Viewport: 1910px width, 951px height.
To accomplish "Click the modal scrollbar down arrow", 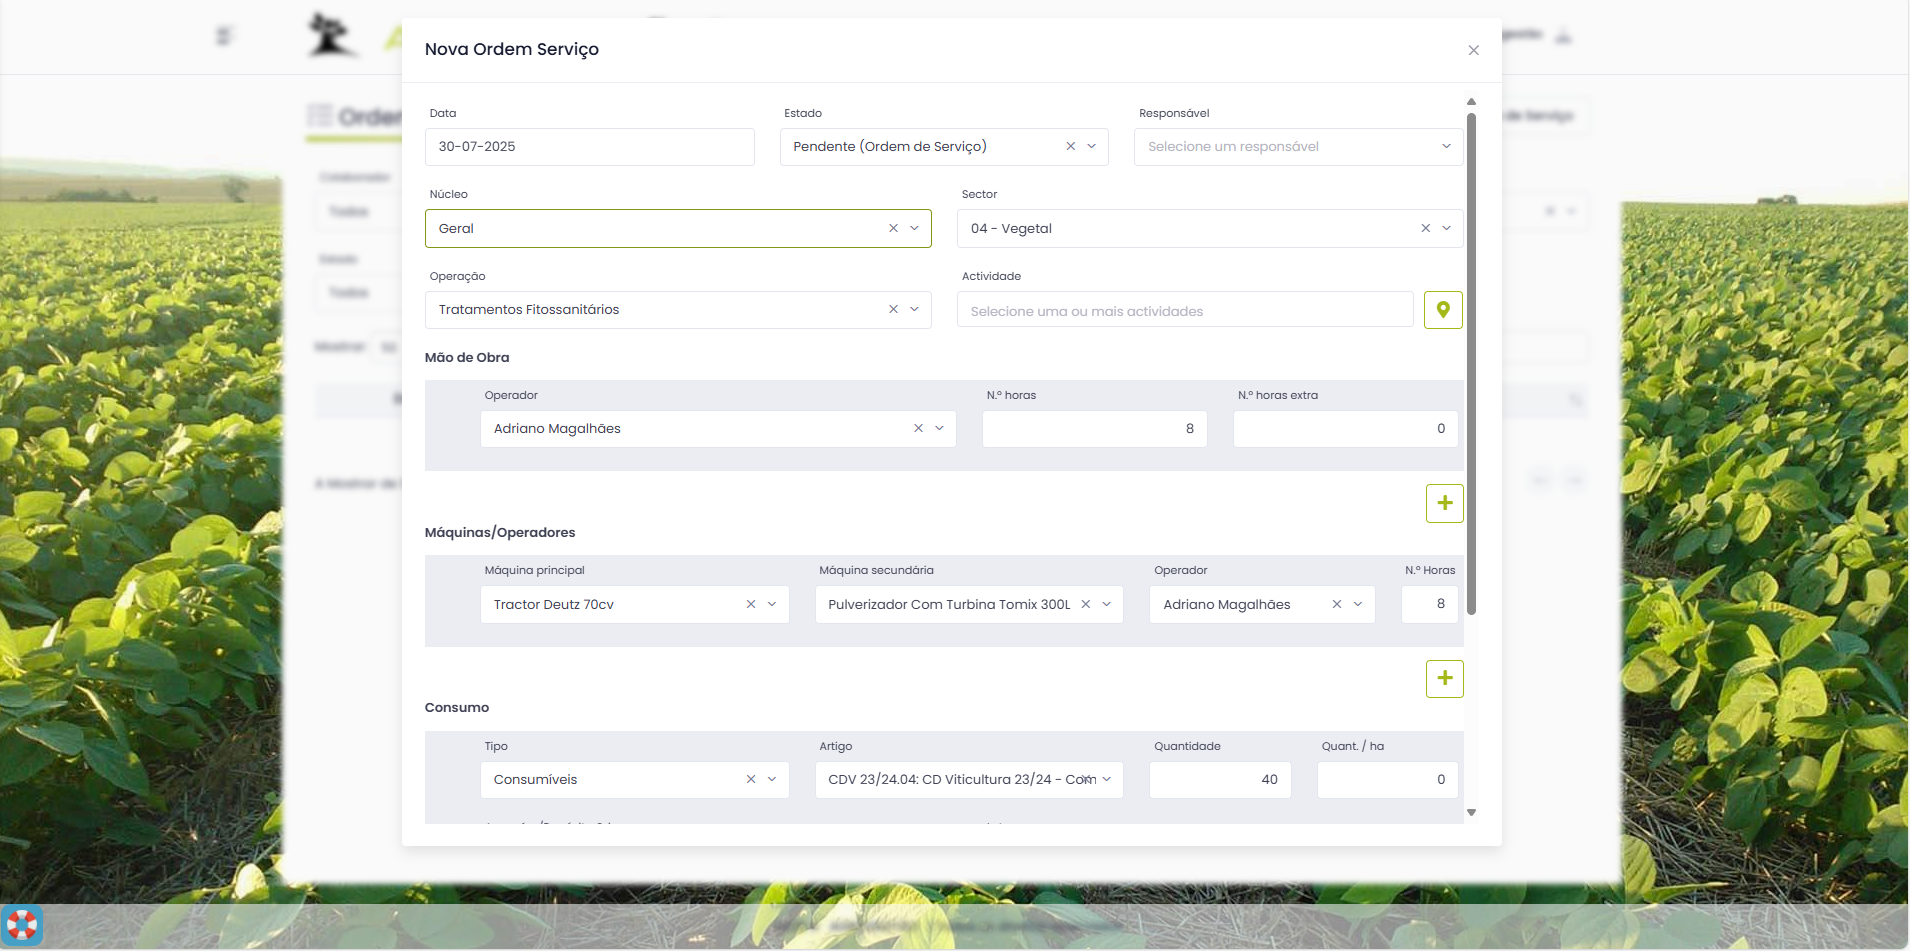I will click(x=1471, y=813).
